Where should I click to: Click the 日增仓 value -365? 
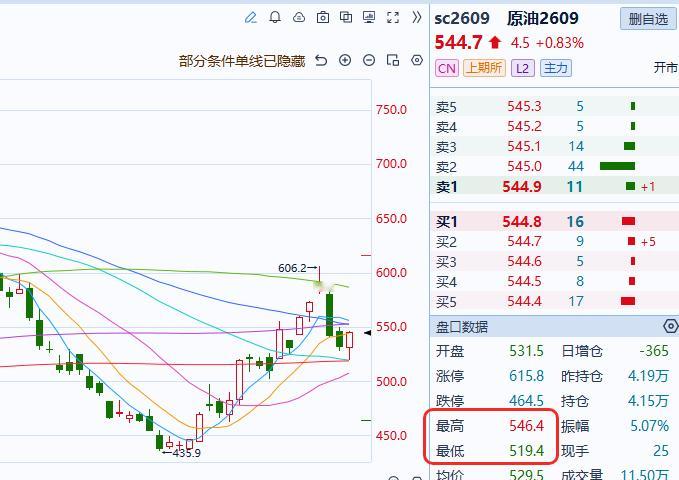654,350
